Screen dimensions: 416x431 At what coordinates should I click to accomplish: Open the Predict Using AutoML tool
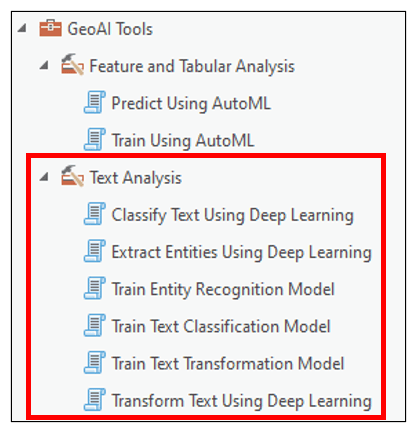click(x=191, y=103)
